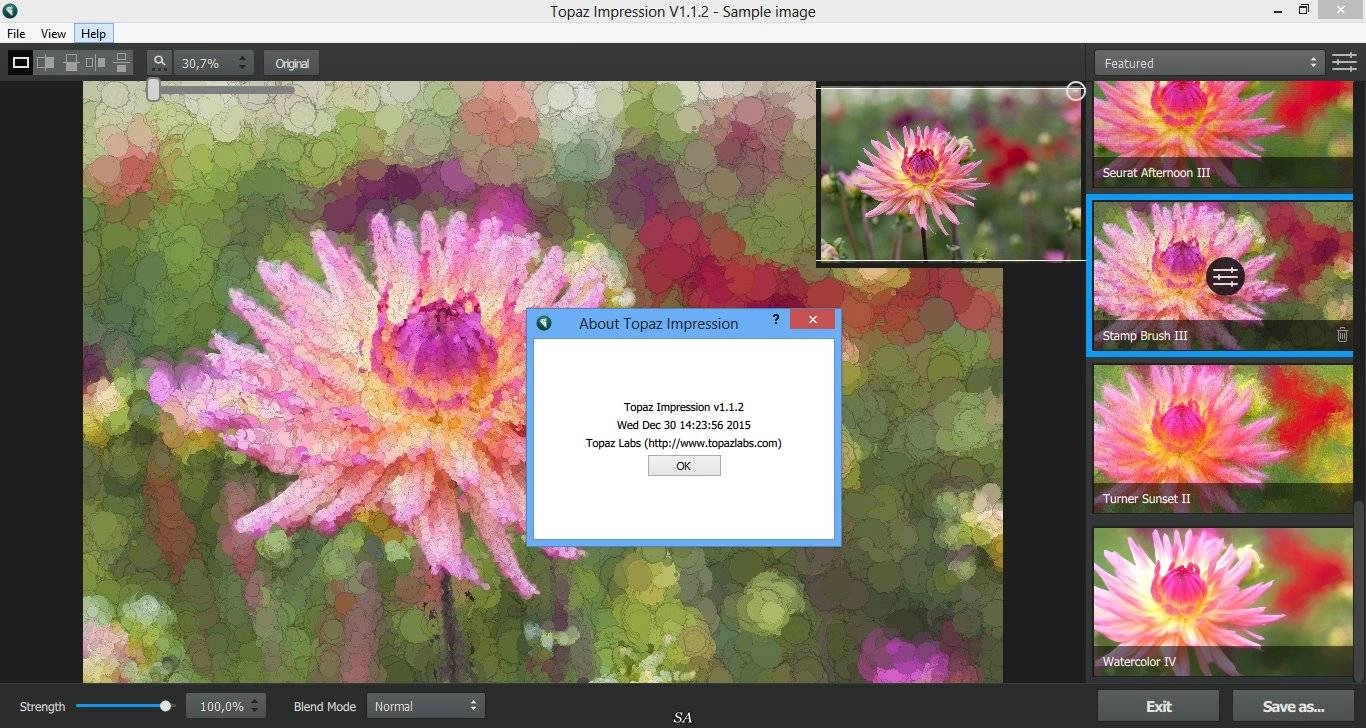Click the Save as... button
Viewport: 1366px width, 728px height.
[x=1293, y=706]
